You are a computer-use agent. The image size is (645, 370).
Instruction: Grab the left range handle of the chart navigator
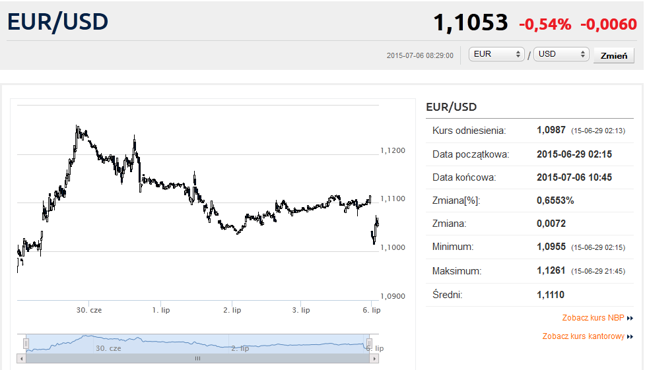[x=26, y=343]
